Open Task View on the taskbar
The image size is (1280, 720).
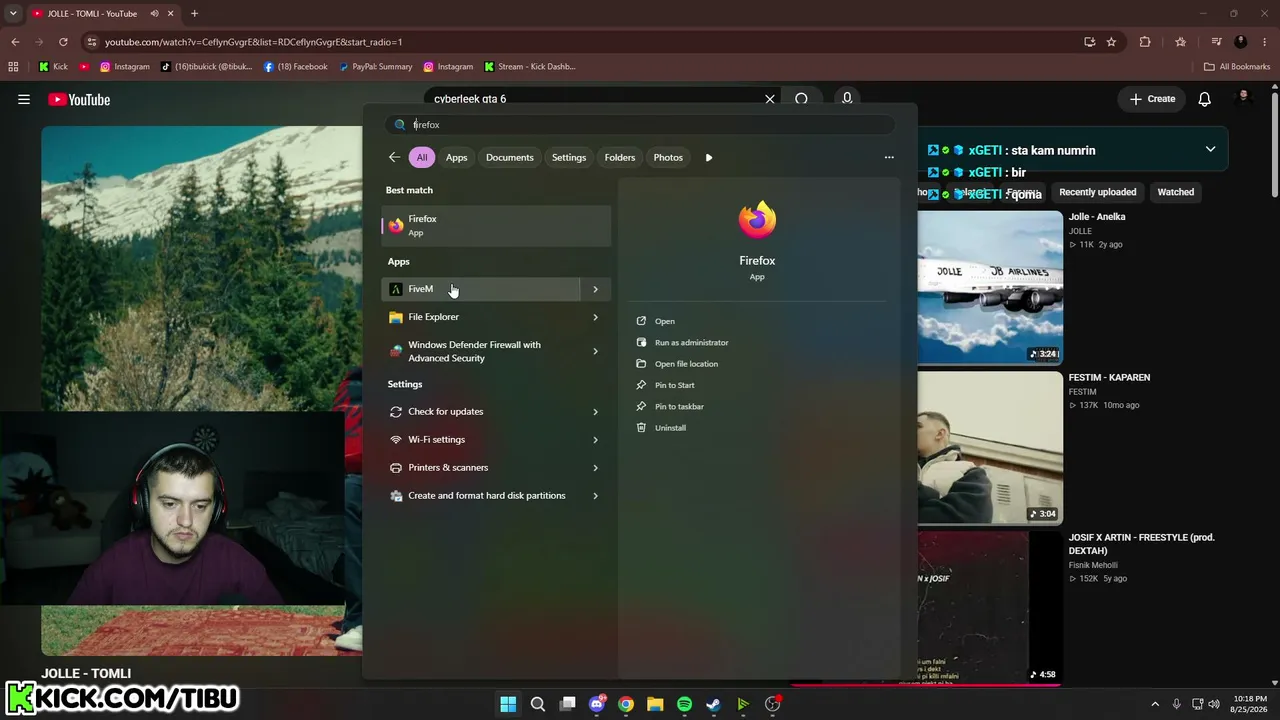568,704
